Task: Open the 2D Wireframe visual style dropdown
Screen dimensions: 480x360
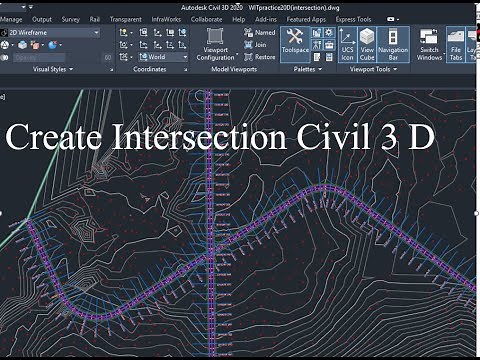Action: click(96, 33)
